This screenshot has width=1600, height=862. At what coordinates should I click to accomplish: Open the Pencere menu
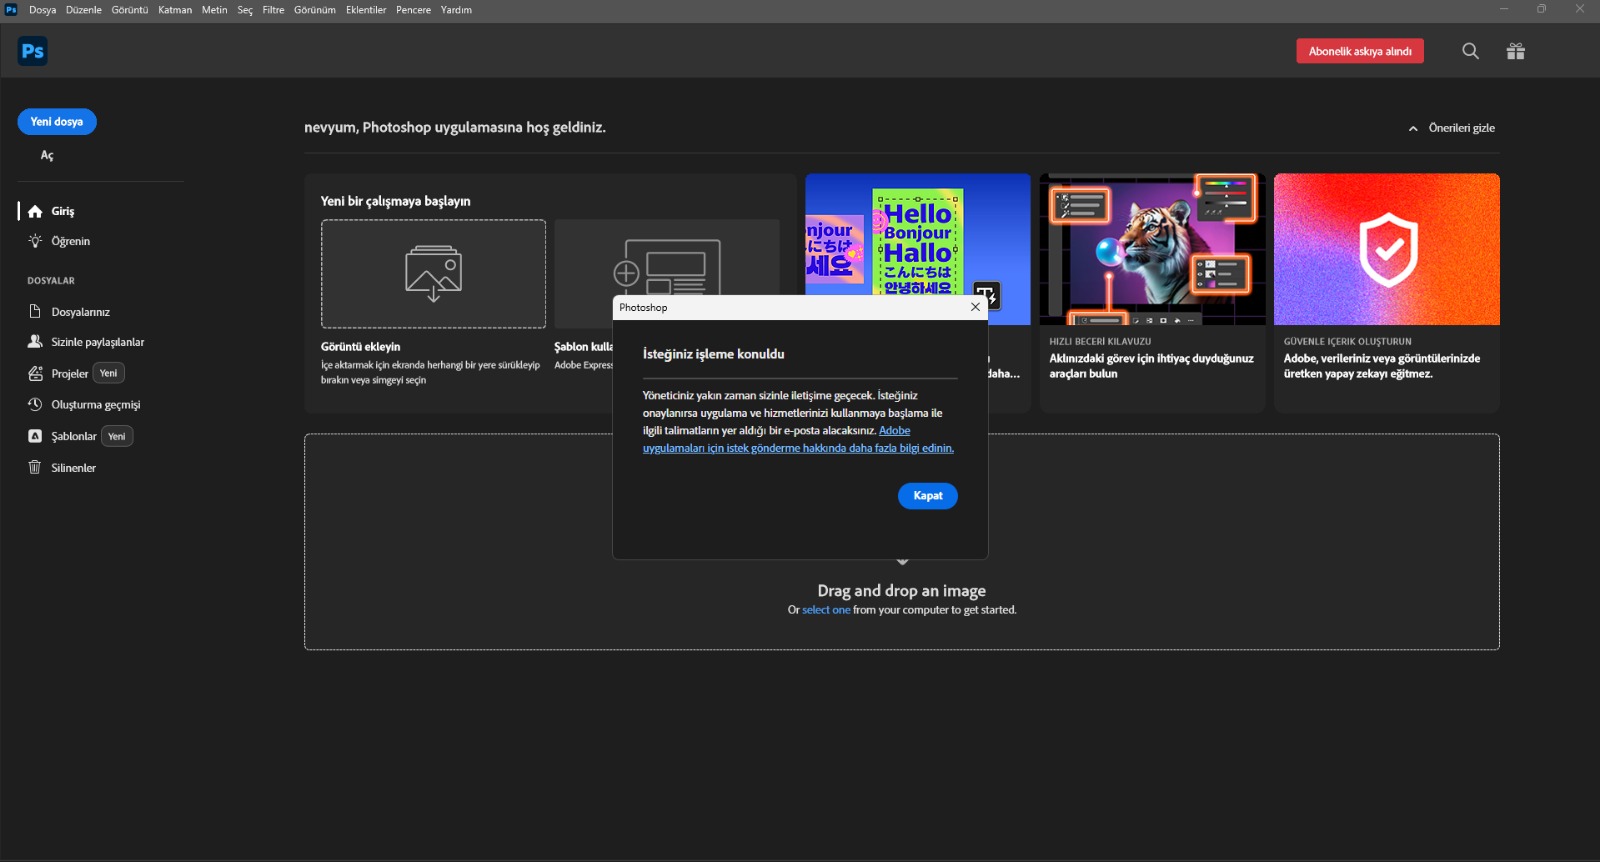(414, 10)
